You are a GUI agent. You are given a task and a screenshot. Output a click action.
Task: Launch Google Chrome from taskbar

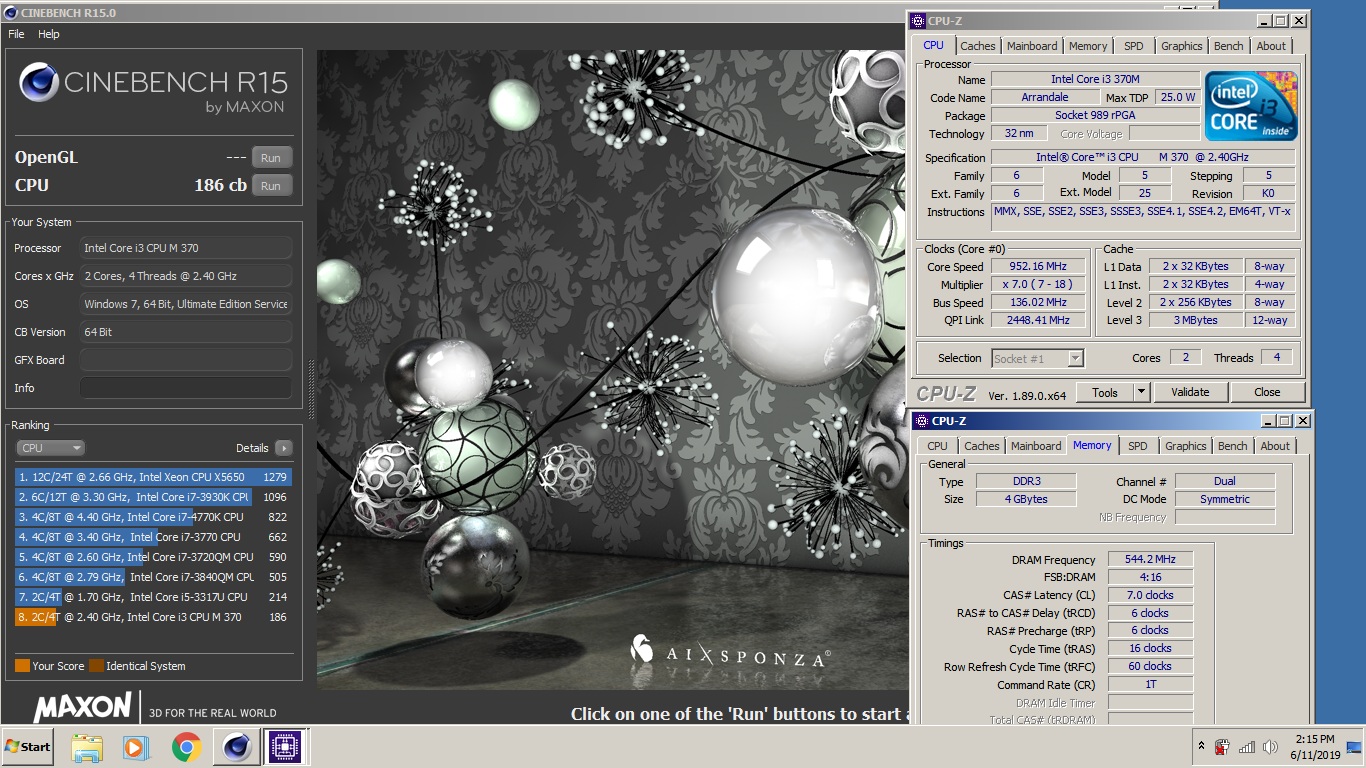click(x=186, y=747)
